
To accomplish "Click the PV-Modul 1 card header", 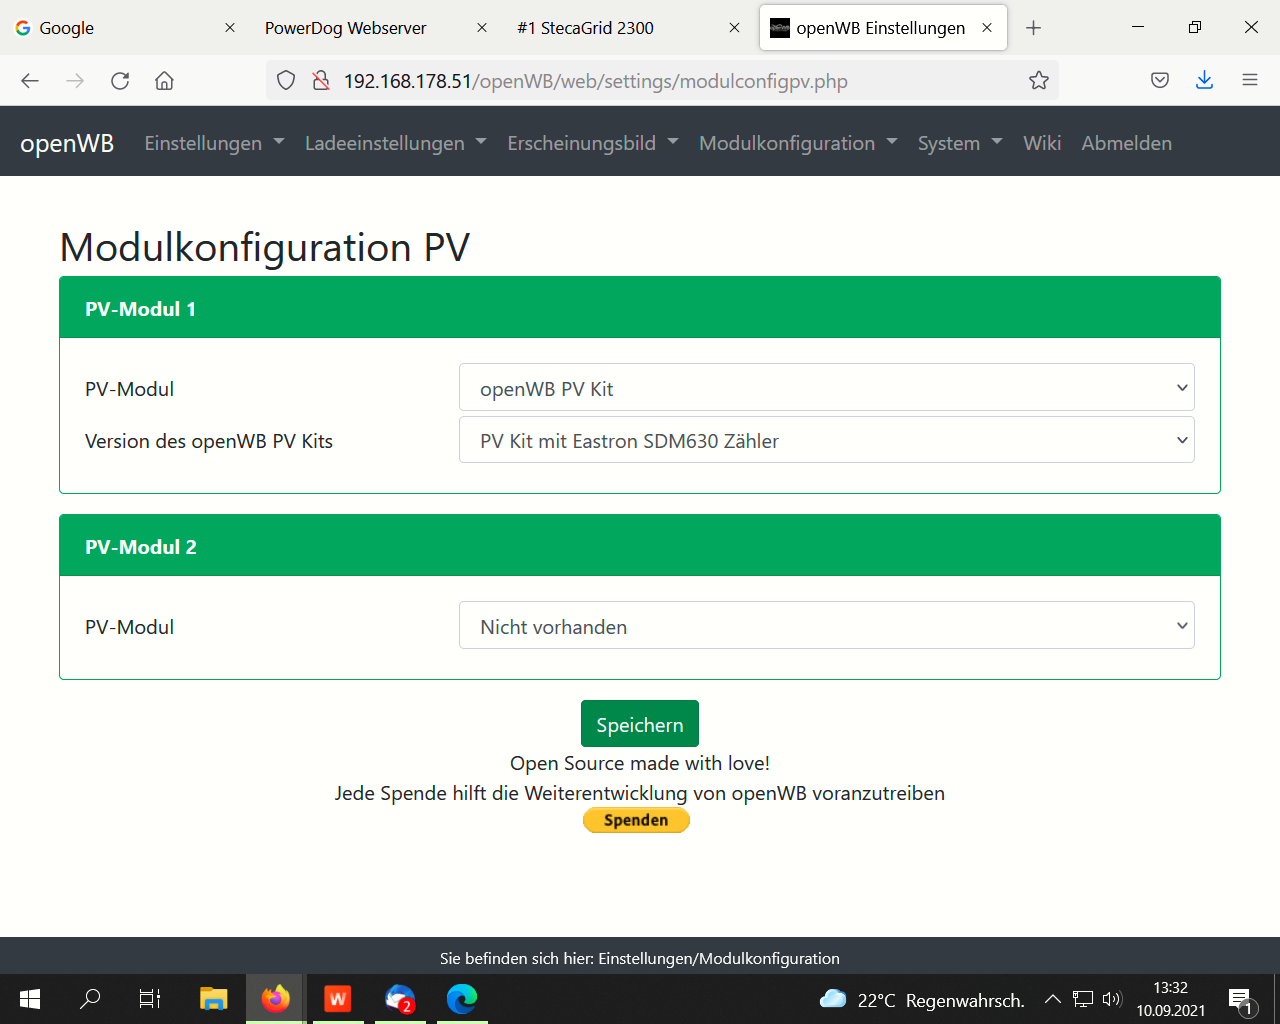I will (x=640, y=308).
